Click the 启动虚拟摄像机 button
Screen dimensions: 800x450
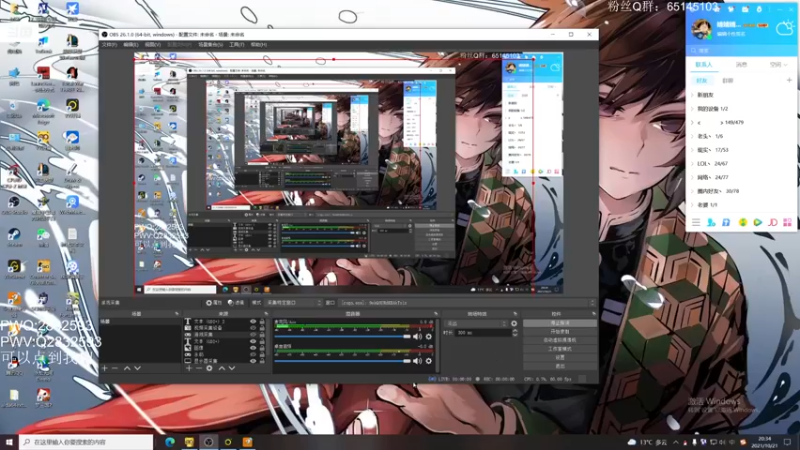click(560, 340)
